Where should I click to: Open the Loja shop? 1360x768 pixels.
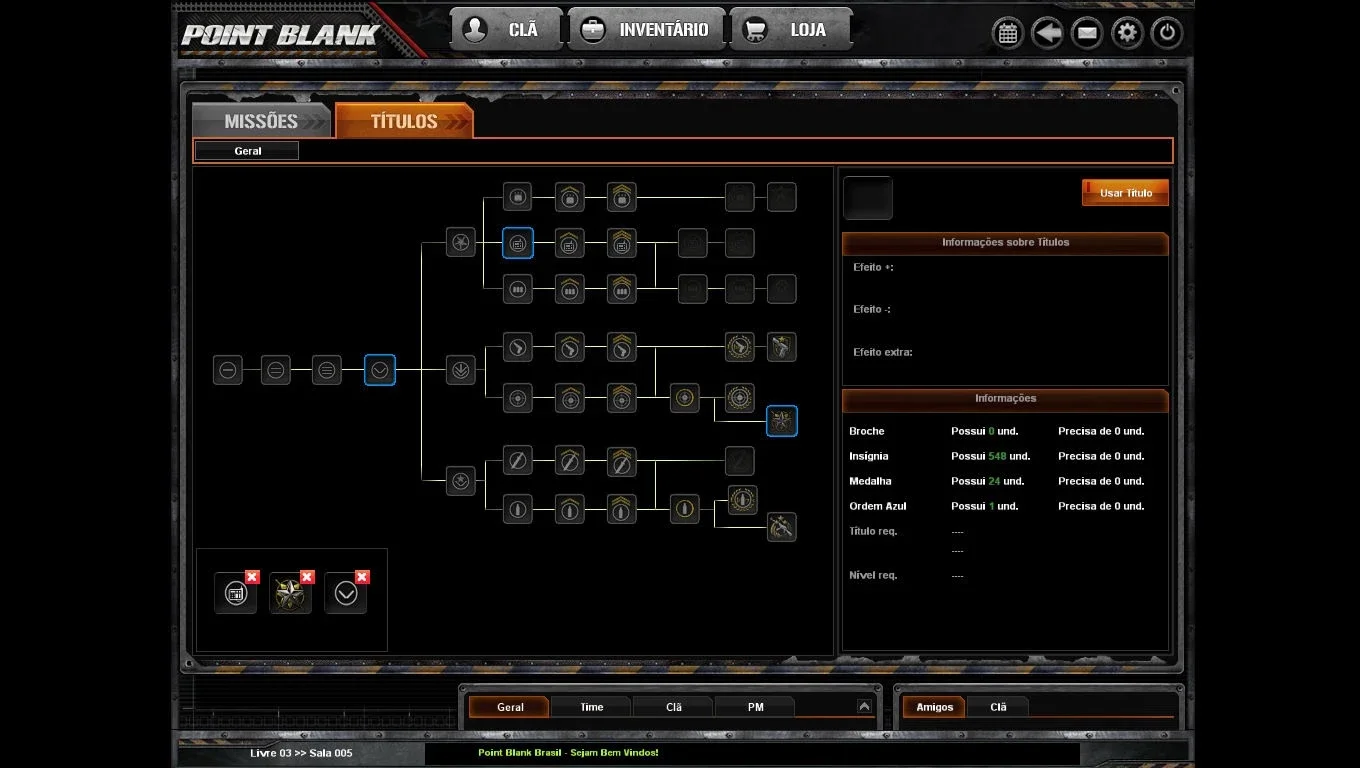791,29
